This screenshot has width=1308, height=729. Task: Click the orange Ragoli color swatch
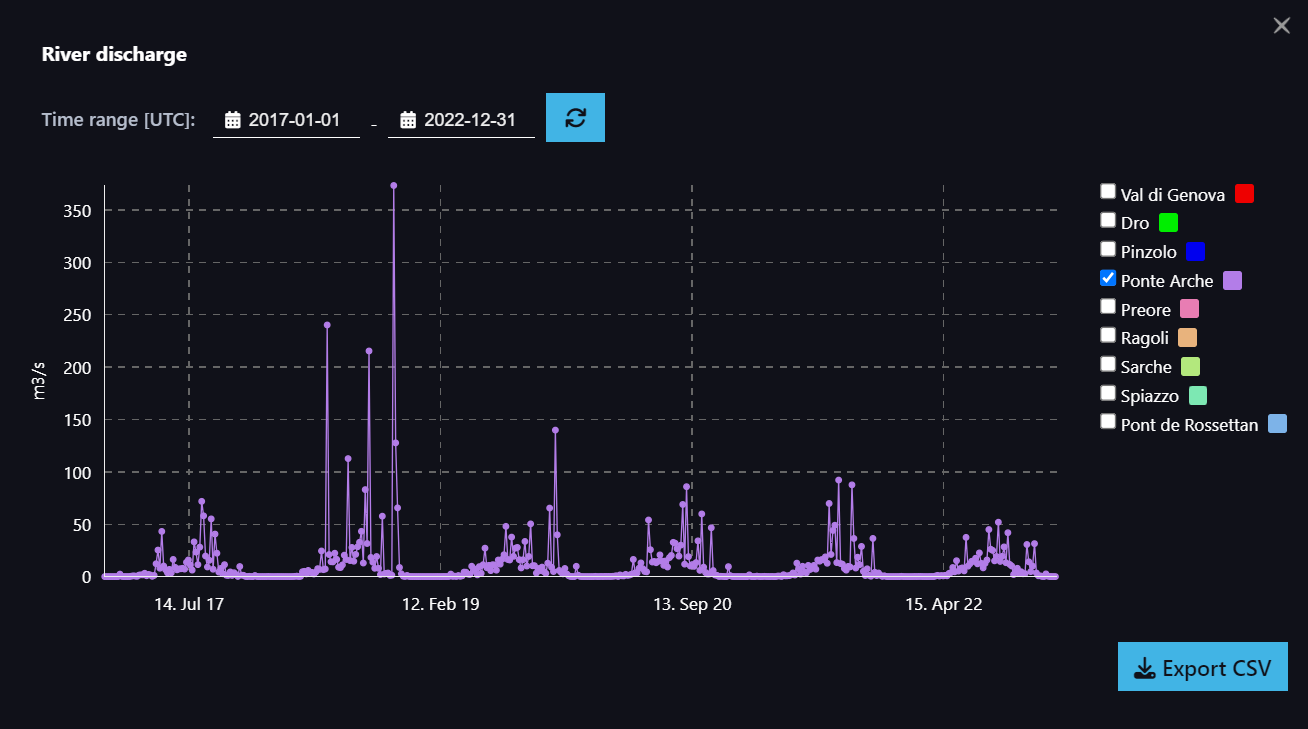[1187, 338]
